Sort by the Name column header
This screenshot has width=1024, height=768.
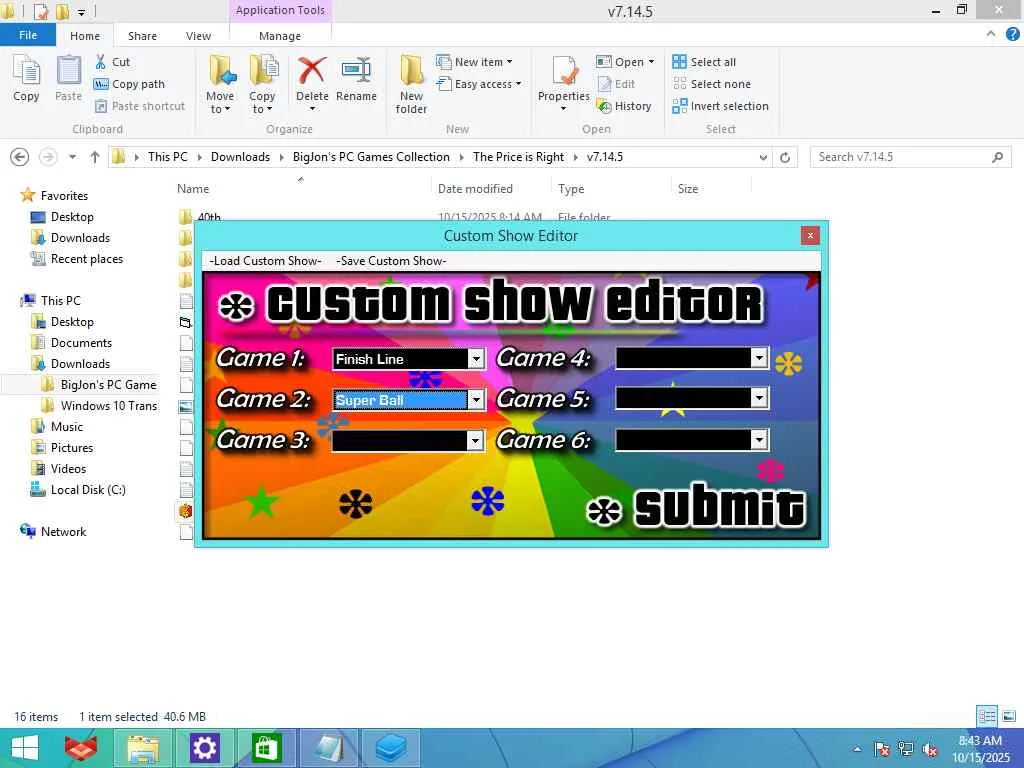tap(193, 189)
